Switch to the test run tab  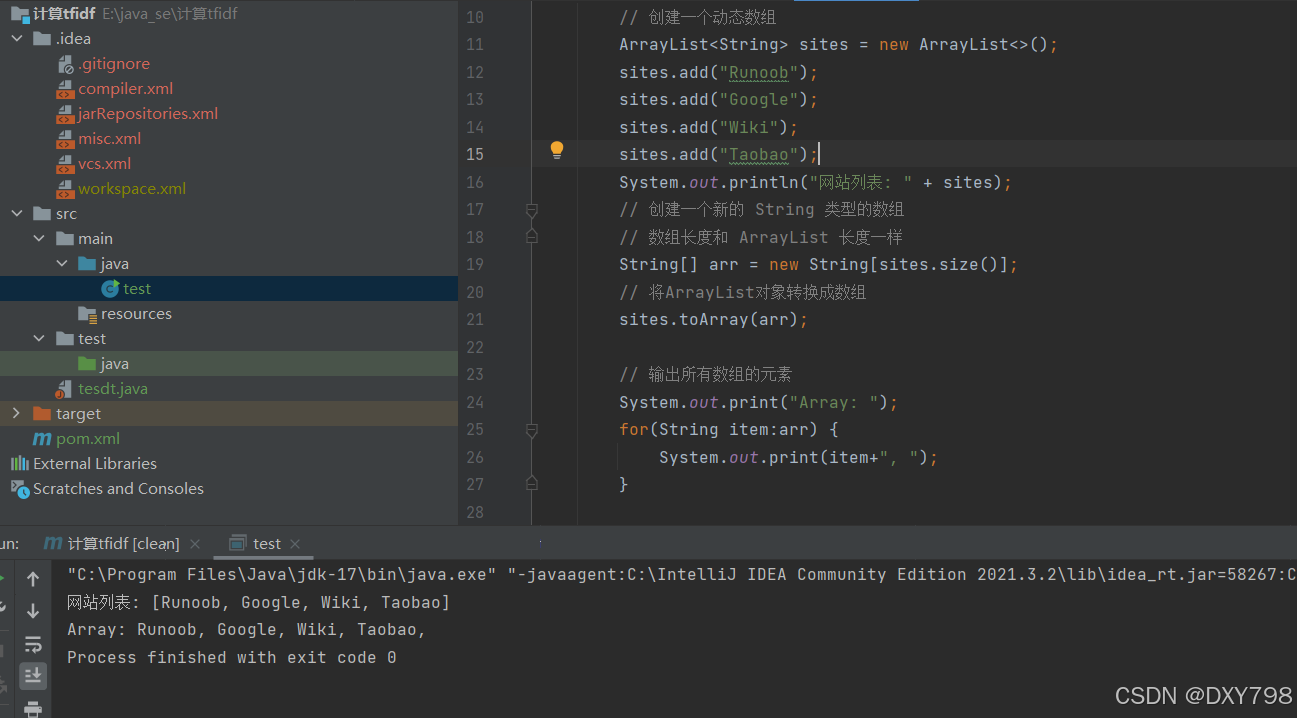265,543
